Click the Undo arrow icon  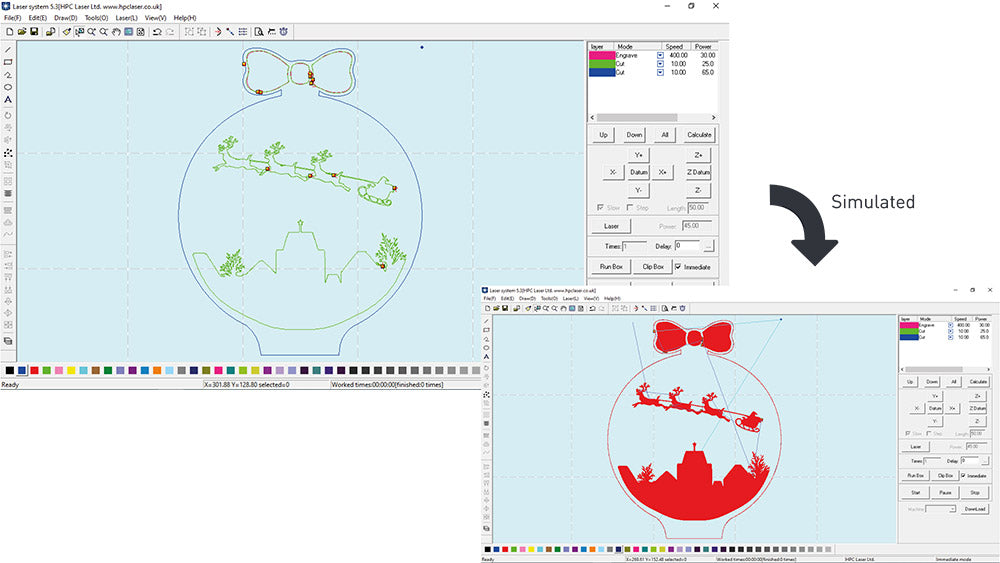click(x=157, y=32)
